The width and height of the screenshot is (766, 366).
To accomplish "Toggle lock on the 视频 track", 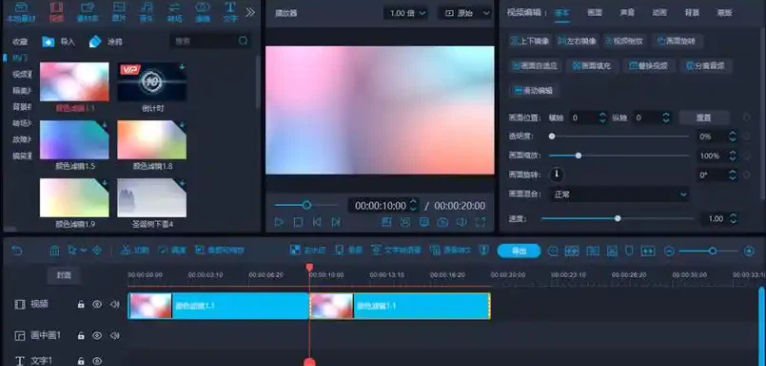I will click(x=81, y=304).
